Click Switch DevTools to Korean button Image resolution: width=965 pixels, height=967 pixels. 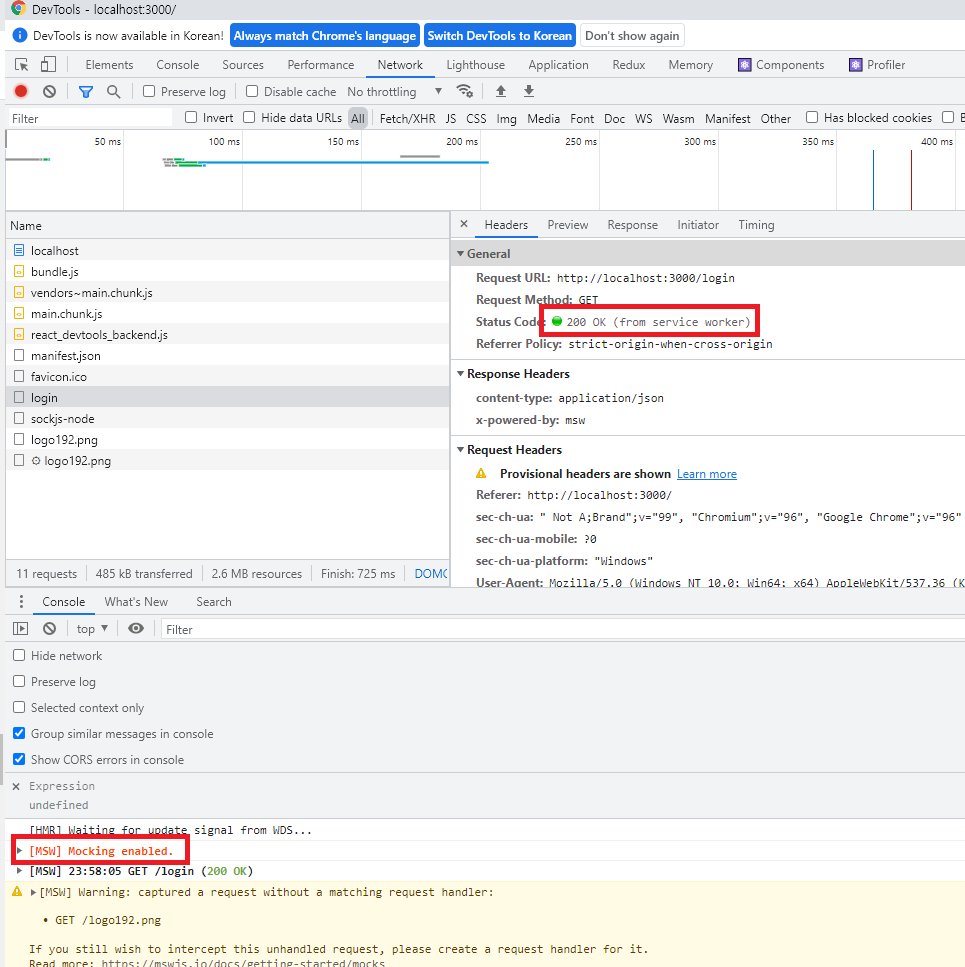[499, 36]
